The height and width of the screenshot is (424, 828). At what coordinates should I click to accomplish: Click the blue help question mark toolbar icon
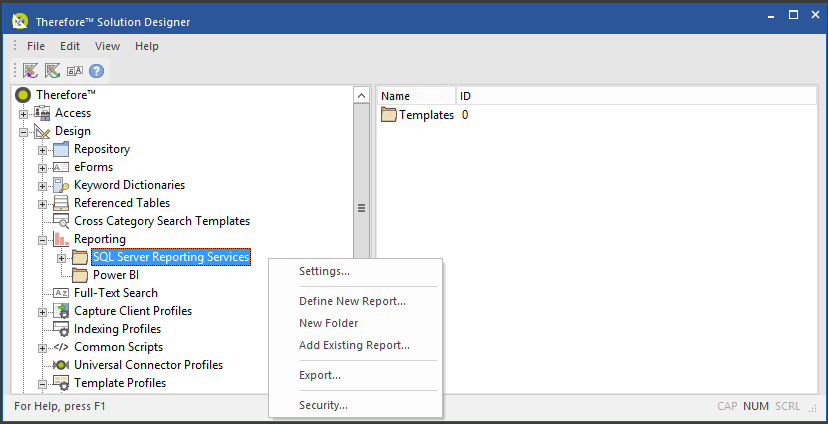click(97, 71)
